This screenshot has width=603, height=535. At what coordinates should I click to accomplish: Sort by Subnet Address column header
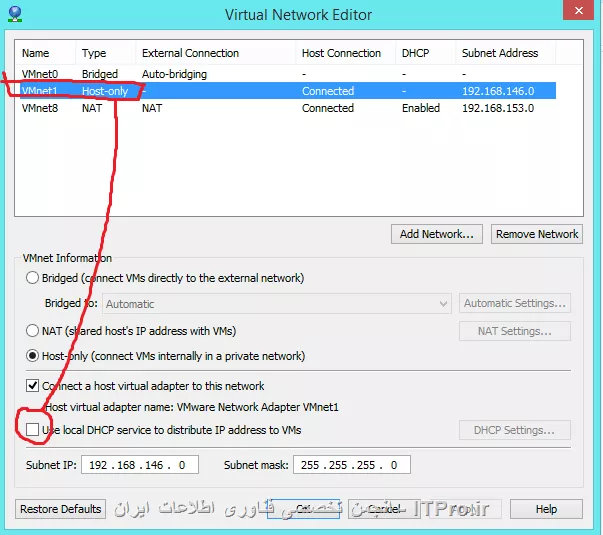505,53
